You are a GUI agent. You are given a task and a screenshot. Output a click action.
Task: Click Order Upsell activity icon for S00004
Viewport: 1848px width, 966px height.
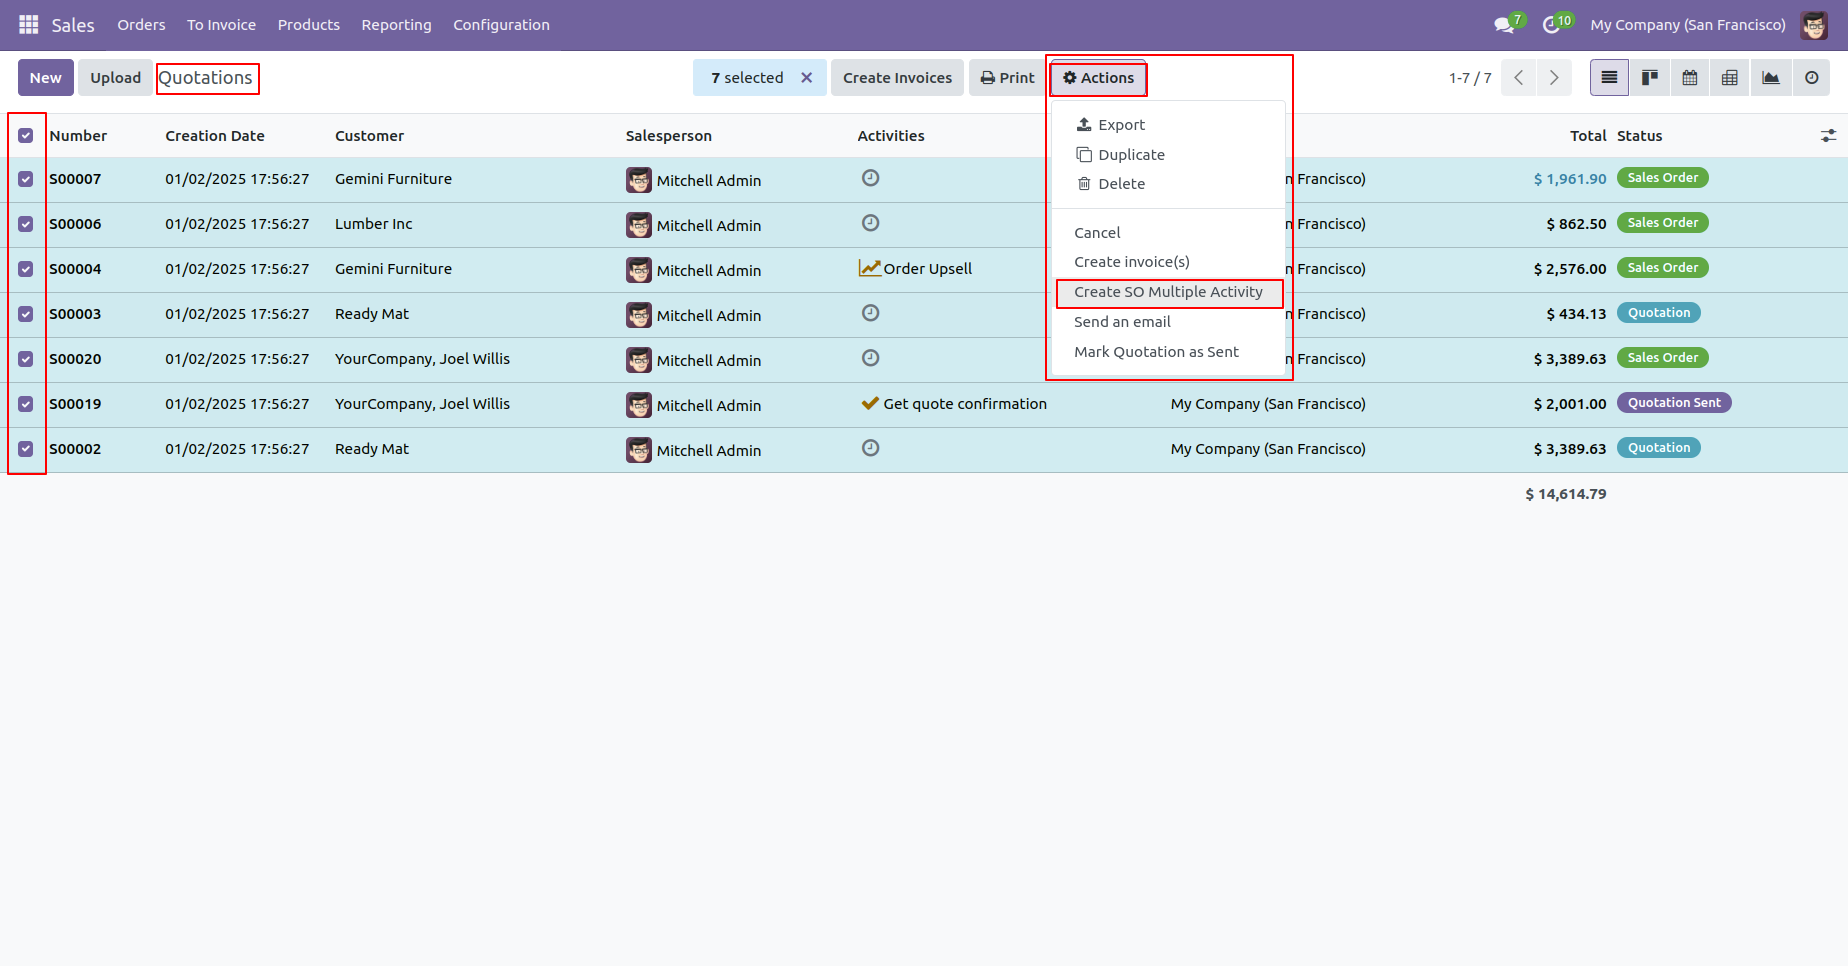point(870,268)
